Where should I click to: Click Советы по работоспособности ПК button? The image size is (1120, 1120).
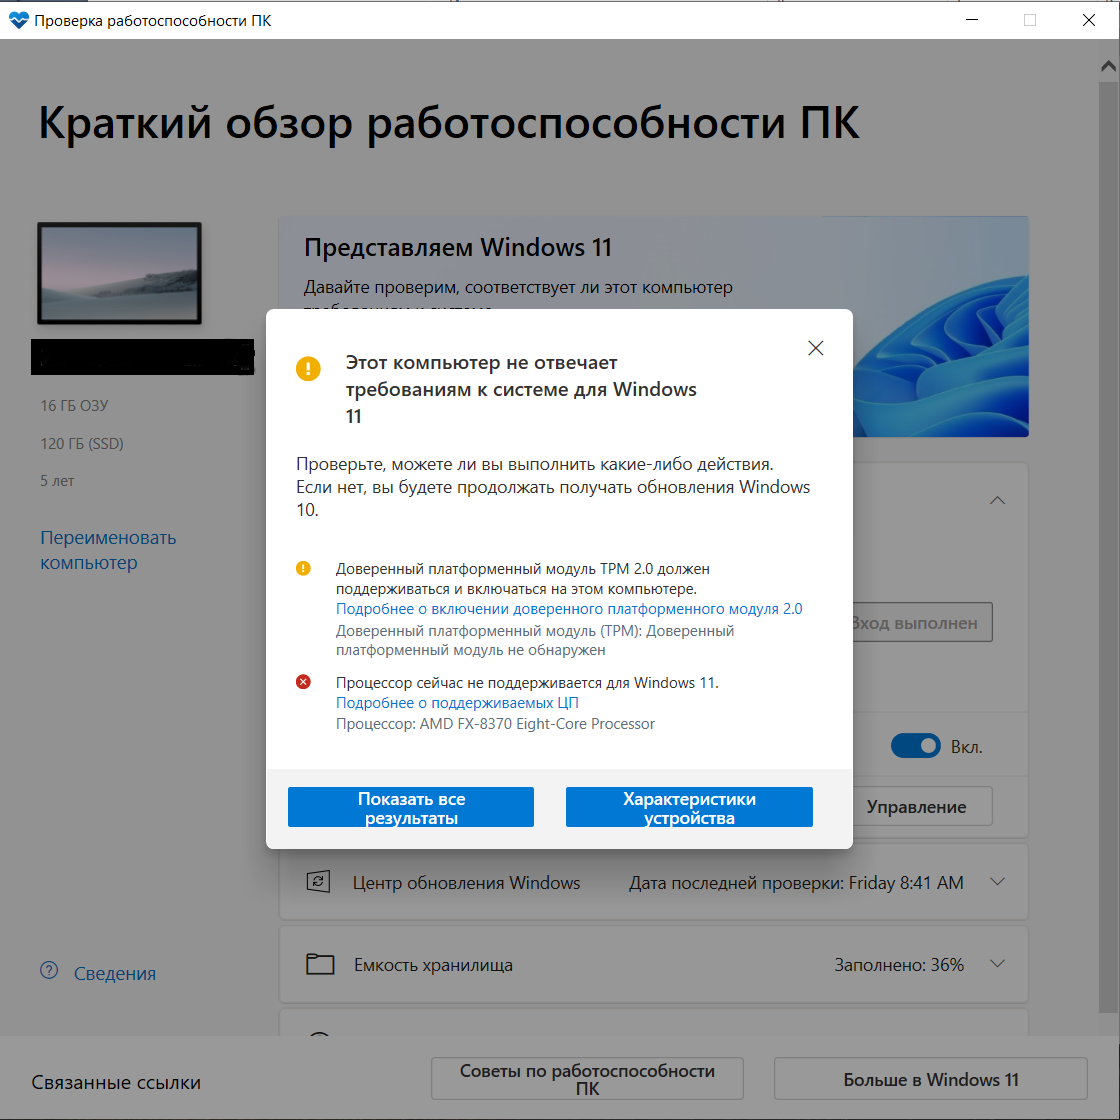587,1079
